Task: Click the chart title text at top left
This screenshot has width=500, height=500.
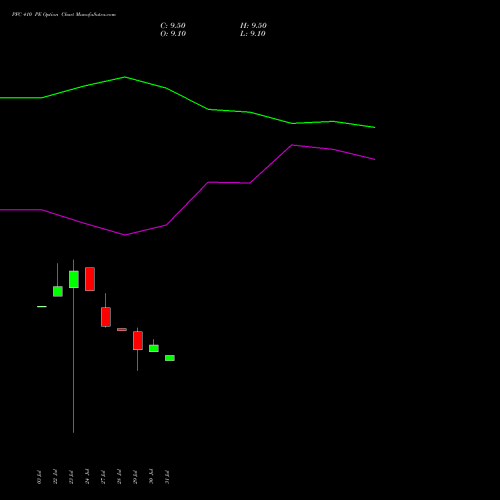Action: pyautogui.click(x=64, y=15)
